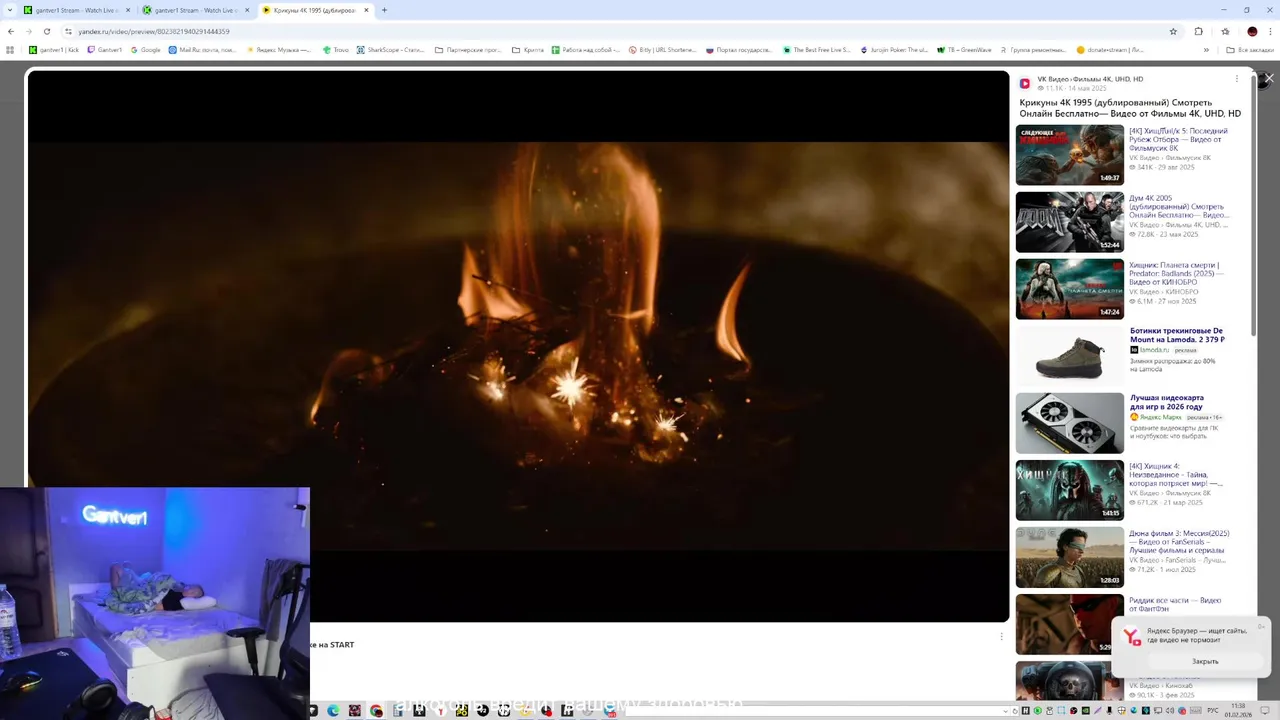The width and height of the screenshot is (1280, 720).
Task: Open the apps grid in bookmarks bar
Action: [x=10, y=49]
